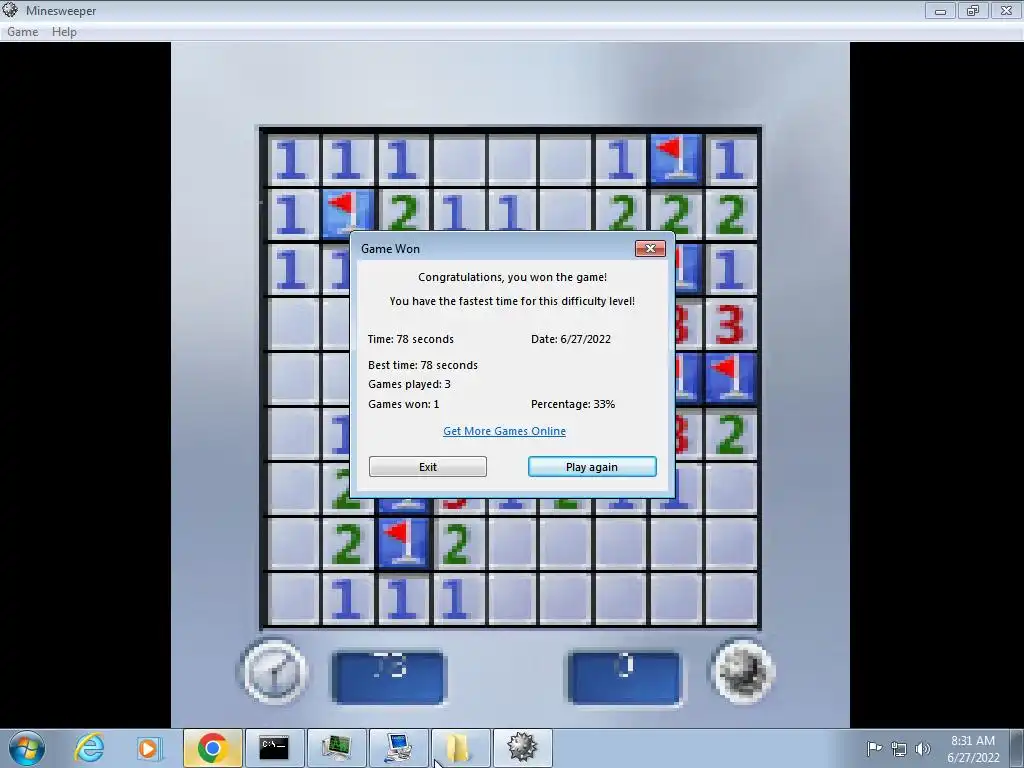Open the Action Center flag tray icon
This screenshot has height=768, width=1024.
pyautogui.click(x=874, y=748)
